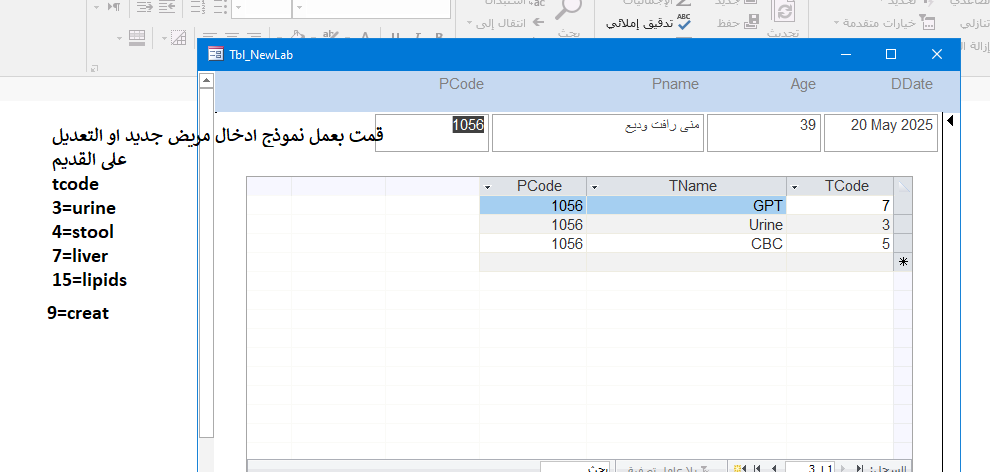Click row selector of the Urine row
This screenshot has height=472, width=990.
click(x=903, y=225)
